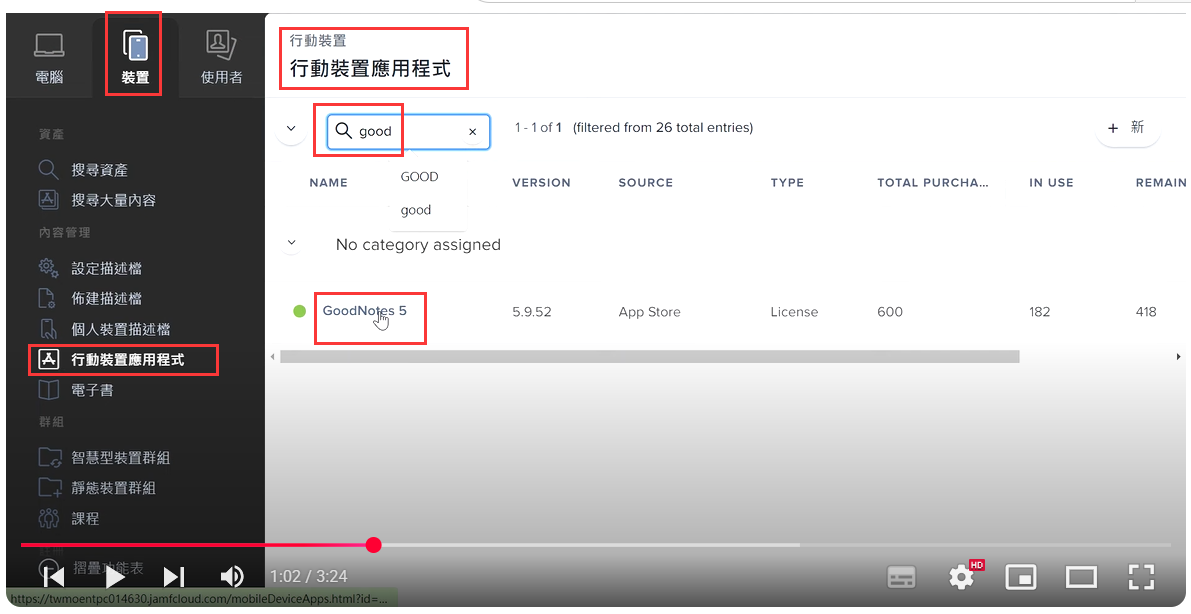Switch to the 使用者 users tab
This screenshot has height=614, width=1191.
[x=221, y=59]
